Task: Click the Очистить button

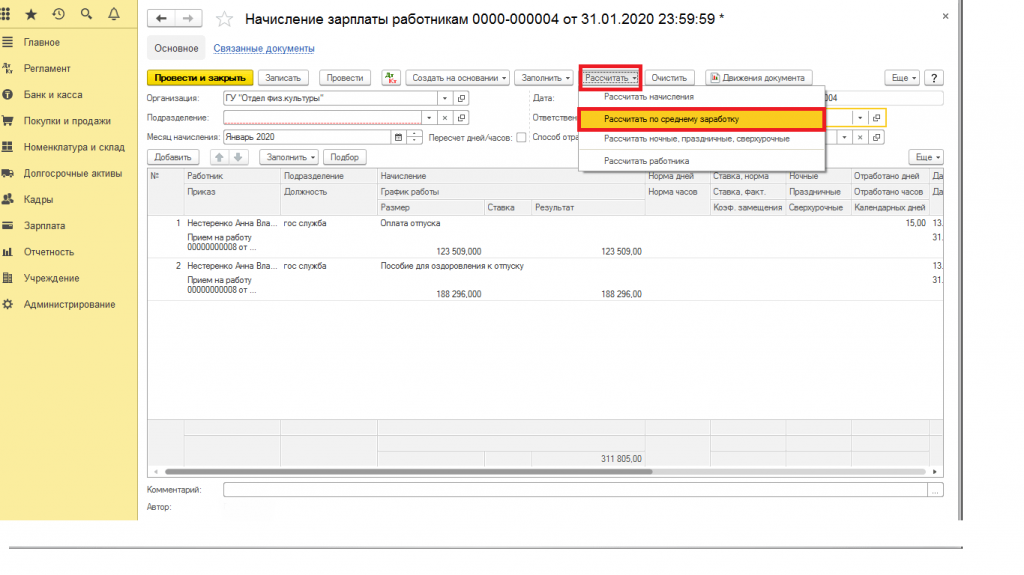Action: click(x=669, y=77)
